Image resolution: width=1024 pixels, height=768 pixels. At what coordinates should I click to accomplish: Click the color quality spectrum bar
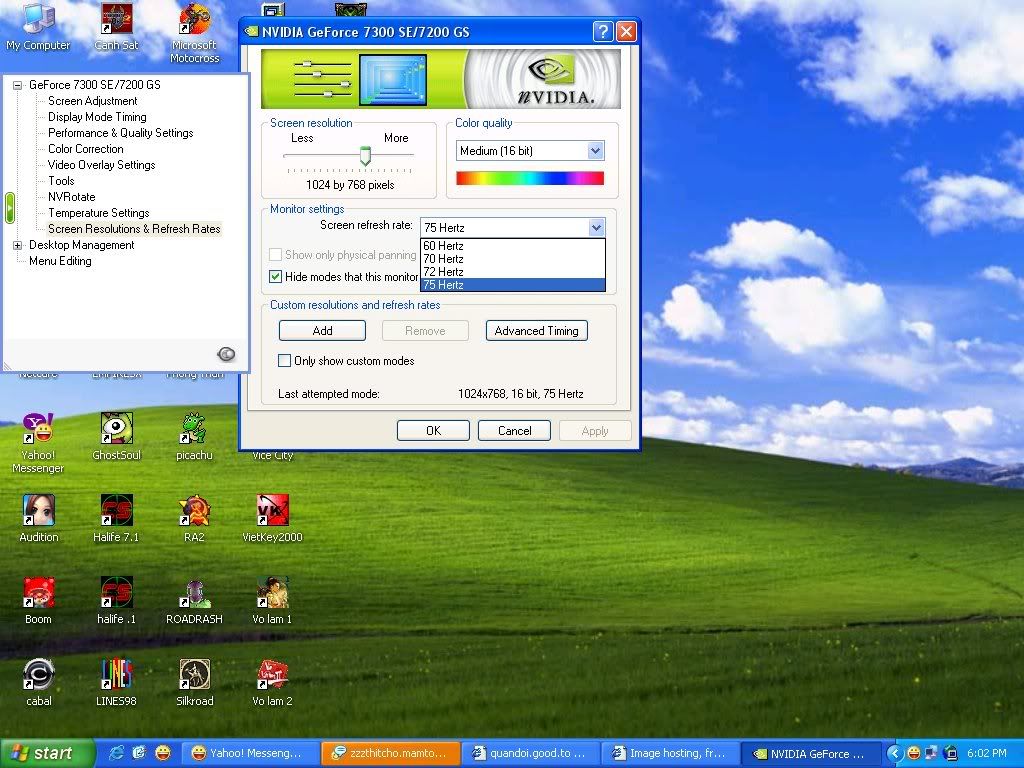pos(530,178)
